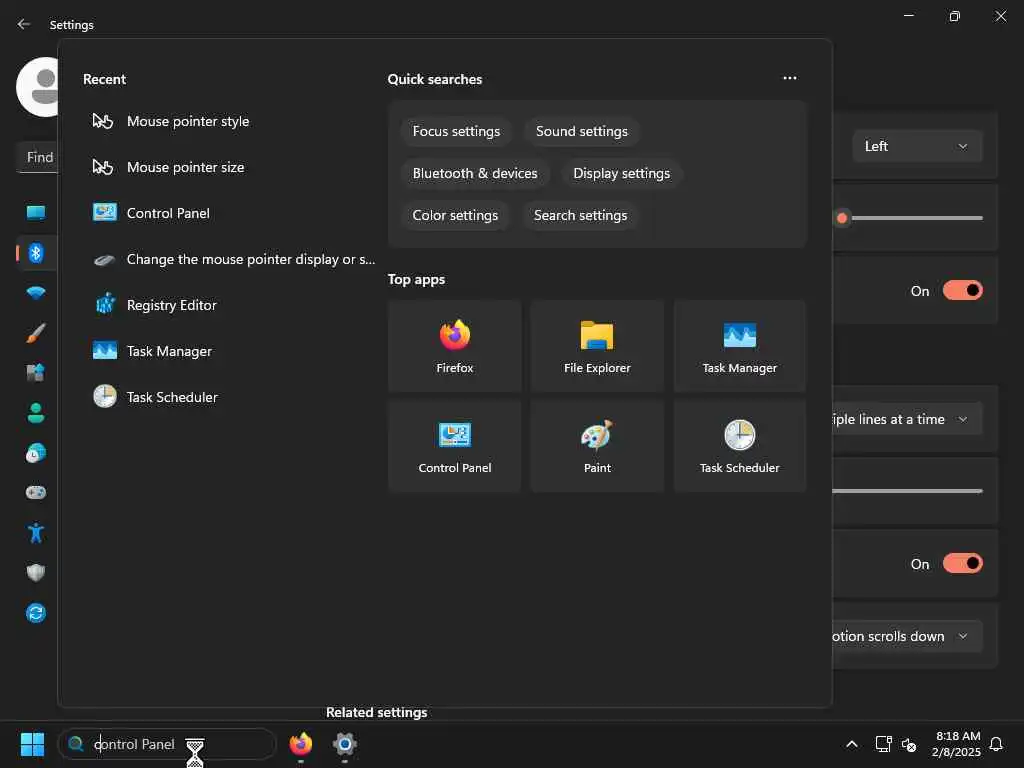Screen dimensions: 1024x768
Task: Open Gaming controller icon in sidebar
Action: click(x=36, y=492)
